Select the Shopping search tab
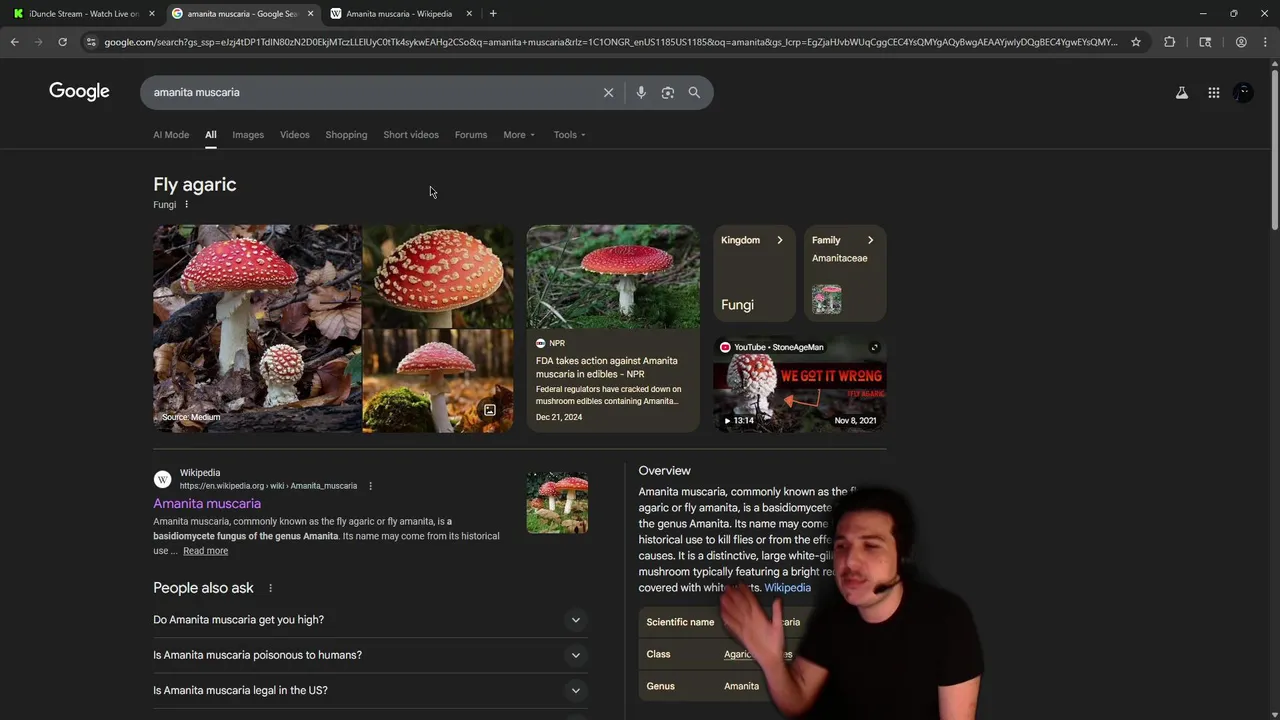This screenshot has width=1280, height=720. tap(346, 135)
